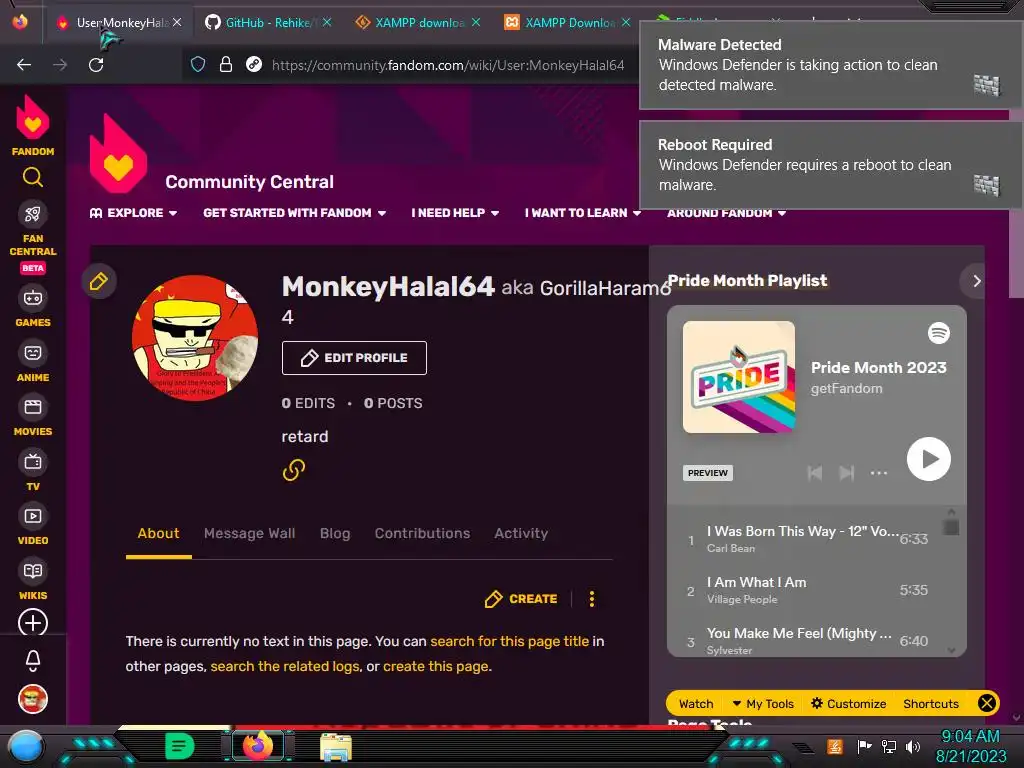The height and width of the screenshot is (768, 1024).
Task: Open the TV icon in sidebar
Action: pyautogui.click(x=33, y=462)
